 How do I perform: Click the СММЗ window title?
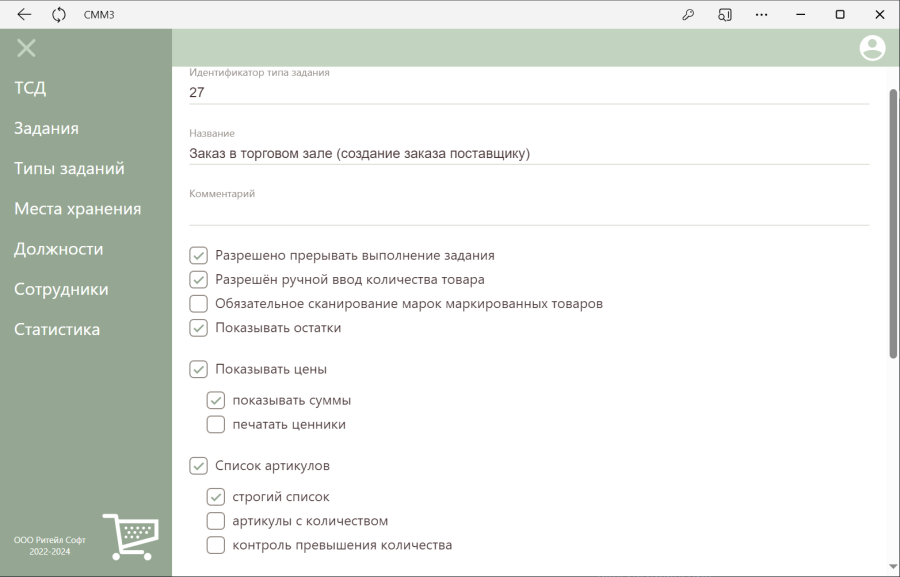(99, 15)
